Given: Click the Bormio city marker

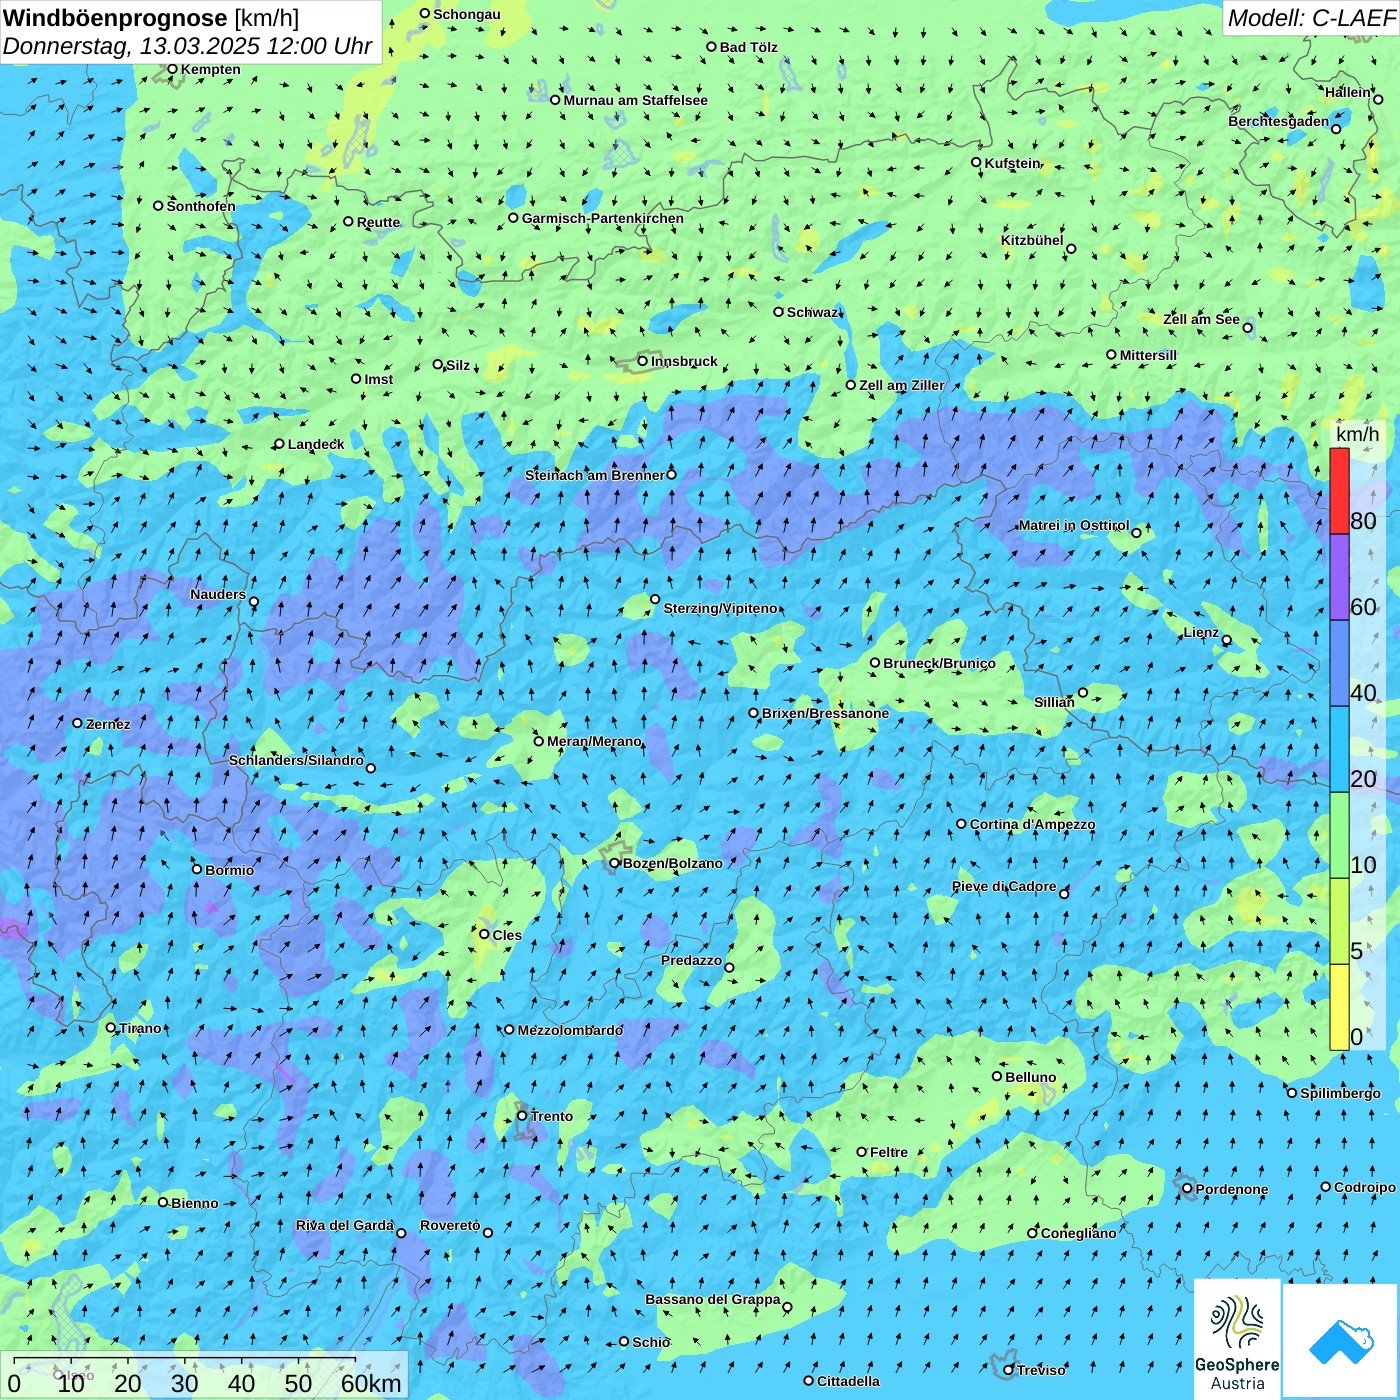Looking at the screenshot, I should [x=197, y=869].
